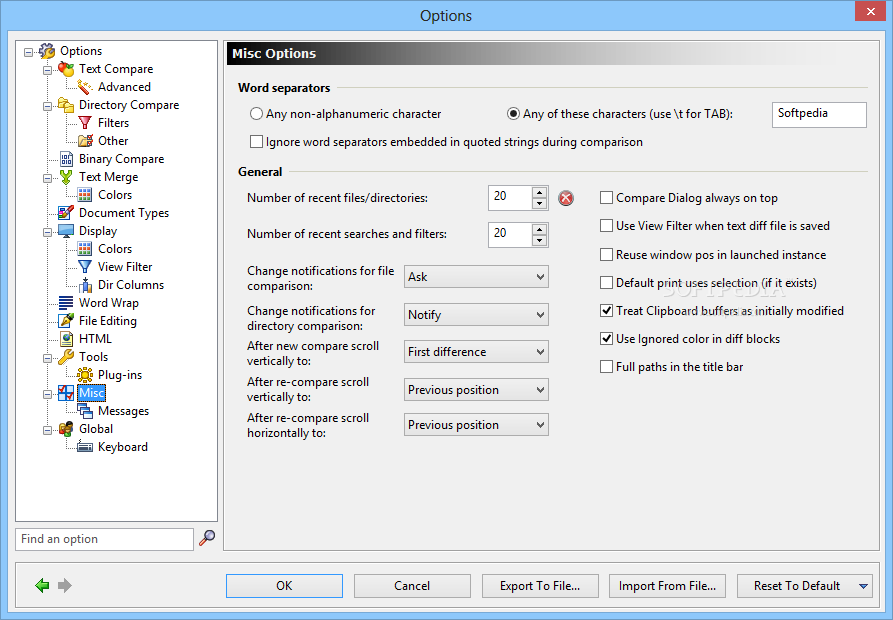This screenshot has height=620, width=893.
Task: Click the Global icon in tree
Action: (66, 429)
